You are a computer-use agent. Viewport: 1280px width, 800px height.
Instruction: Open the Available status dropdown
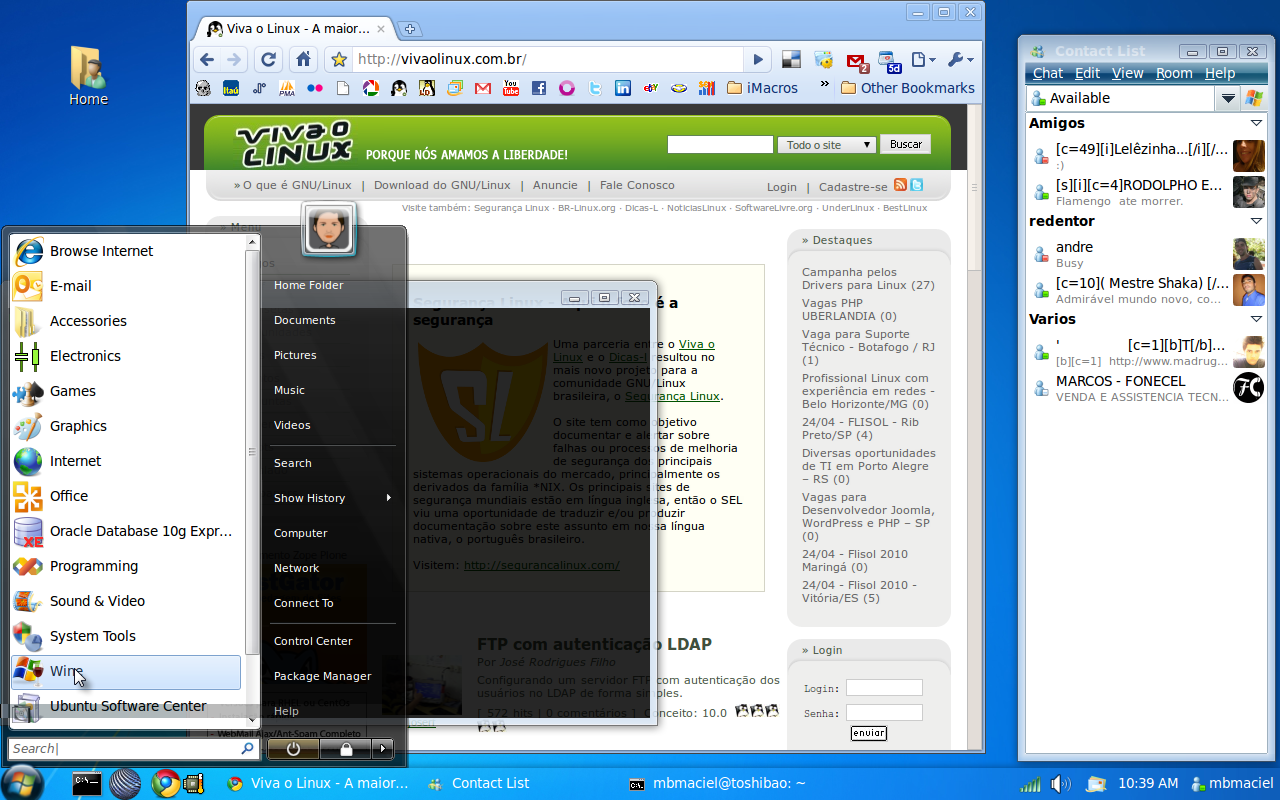click(1228, 98)
